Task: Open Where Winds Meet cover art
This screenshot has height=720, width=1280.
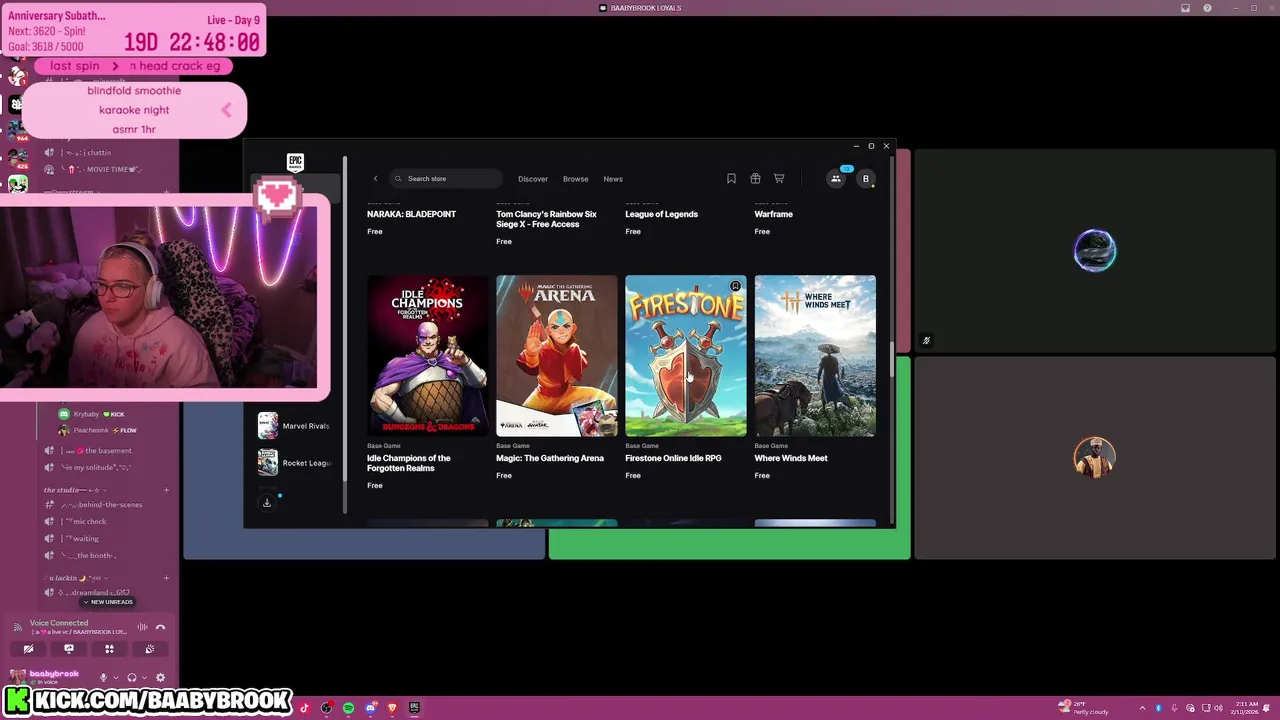Action: click(815, 356)
